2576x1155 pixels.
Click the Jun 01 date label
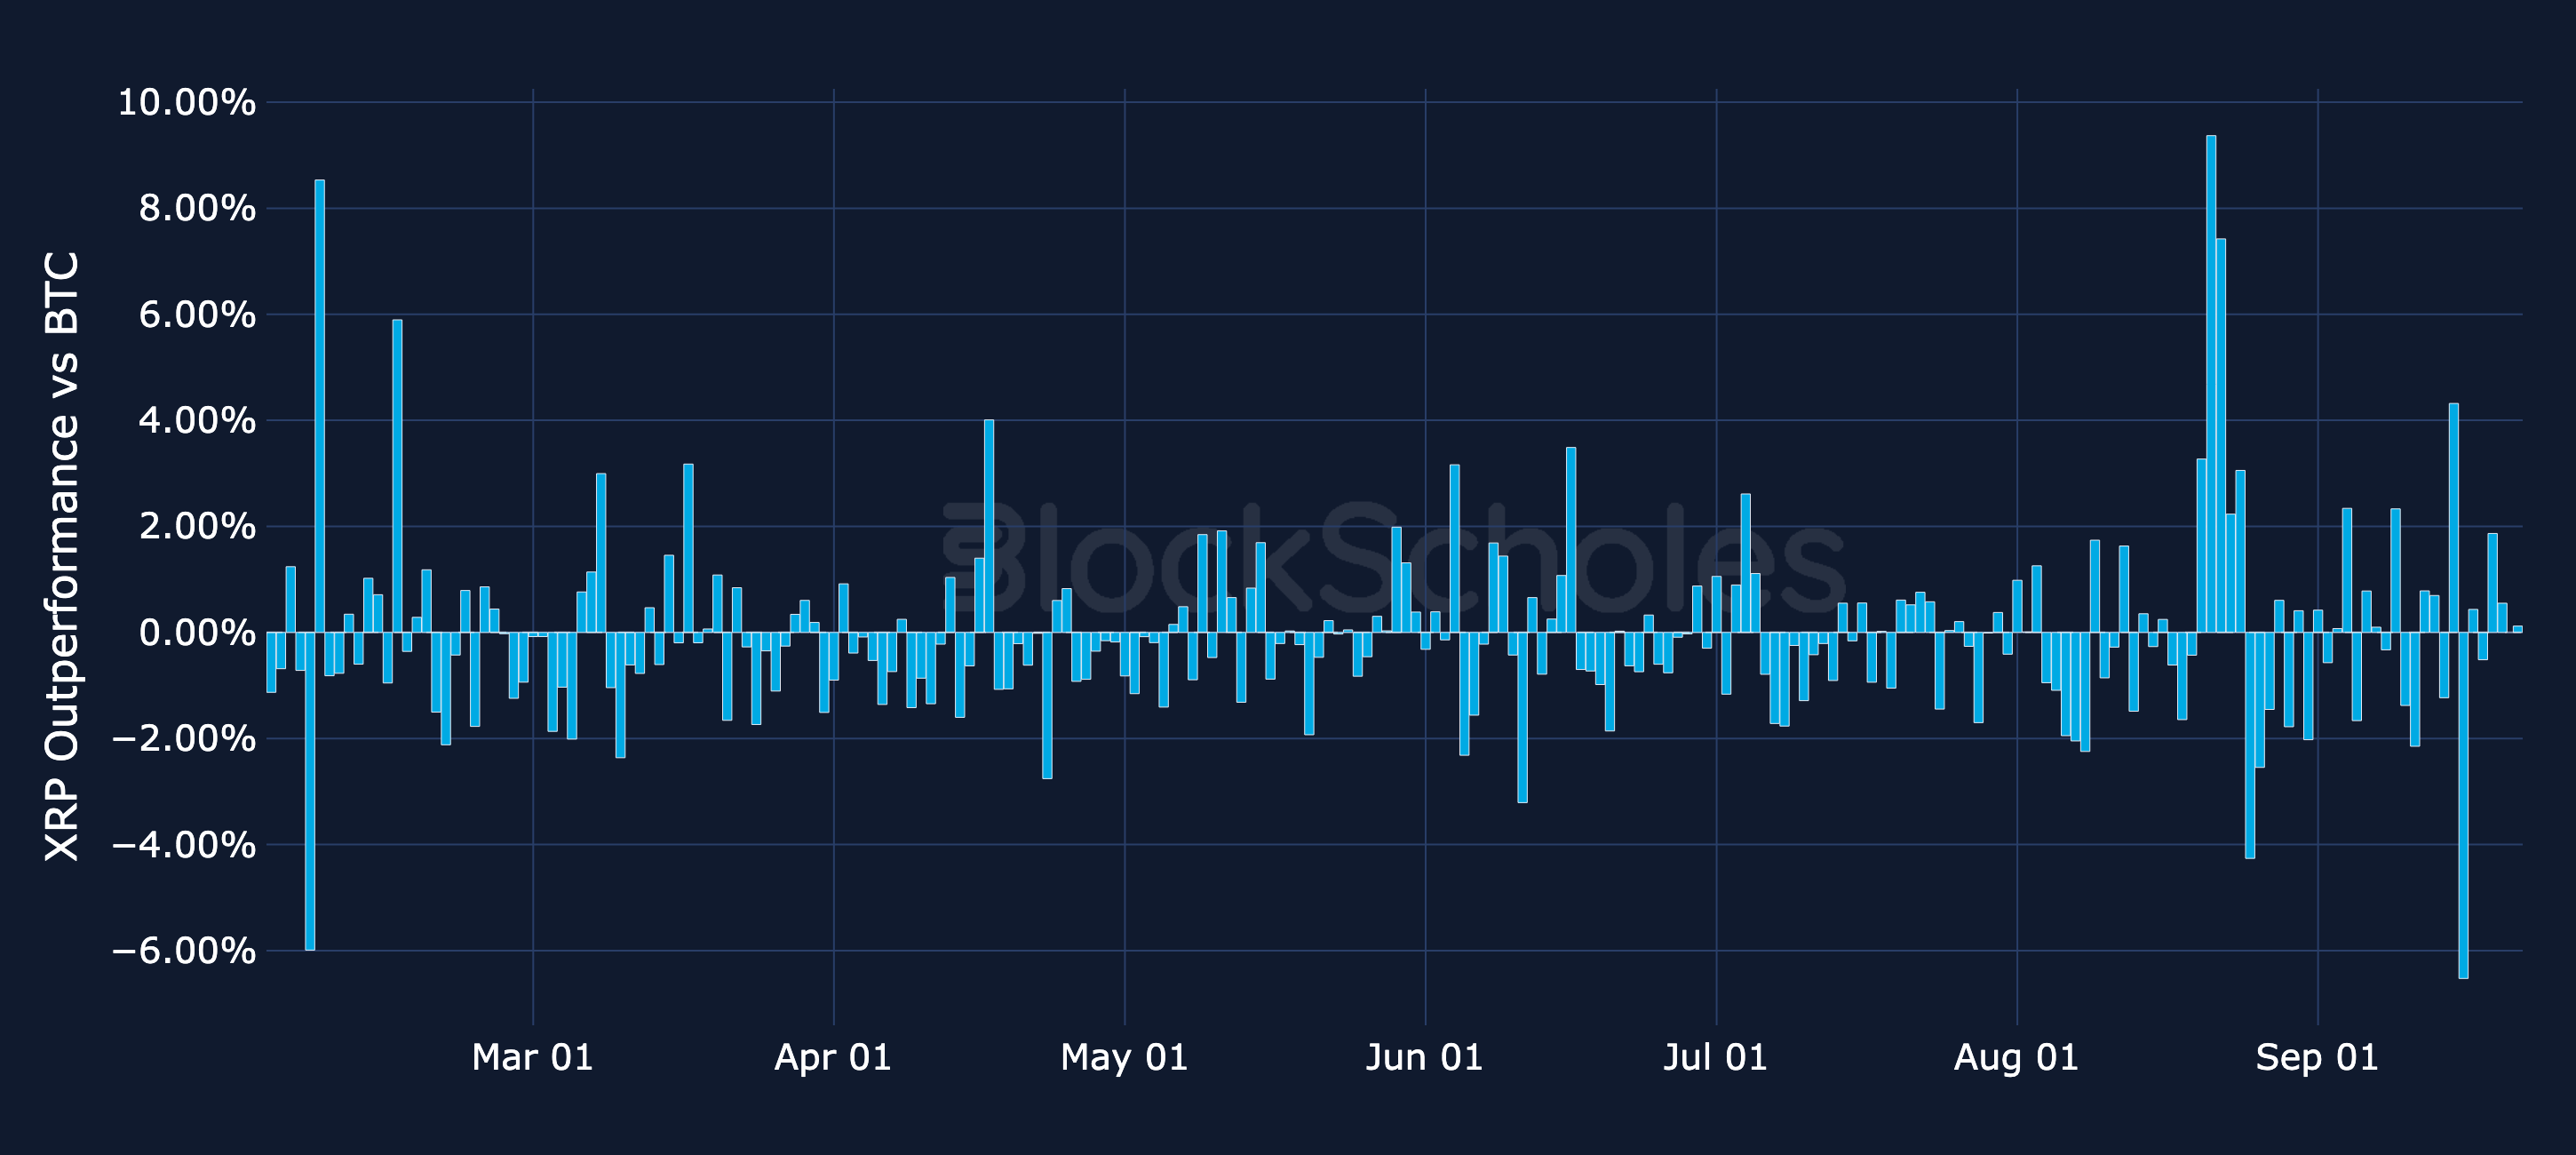click(1425, 1058)
